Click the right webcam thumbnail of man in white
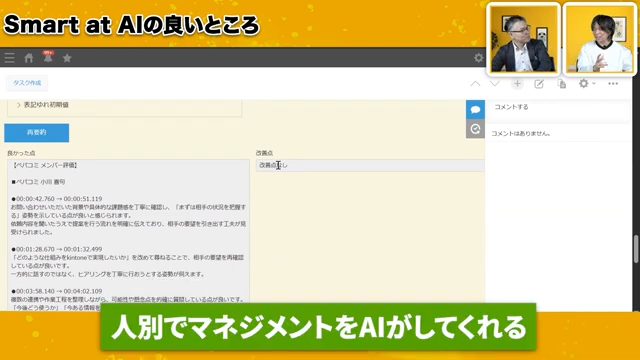This screenshot has width=640, height=360. (600, 39)
